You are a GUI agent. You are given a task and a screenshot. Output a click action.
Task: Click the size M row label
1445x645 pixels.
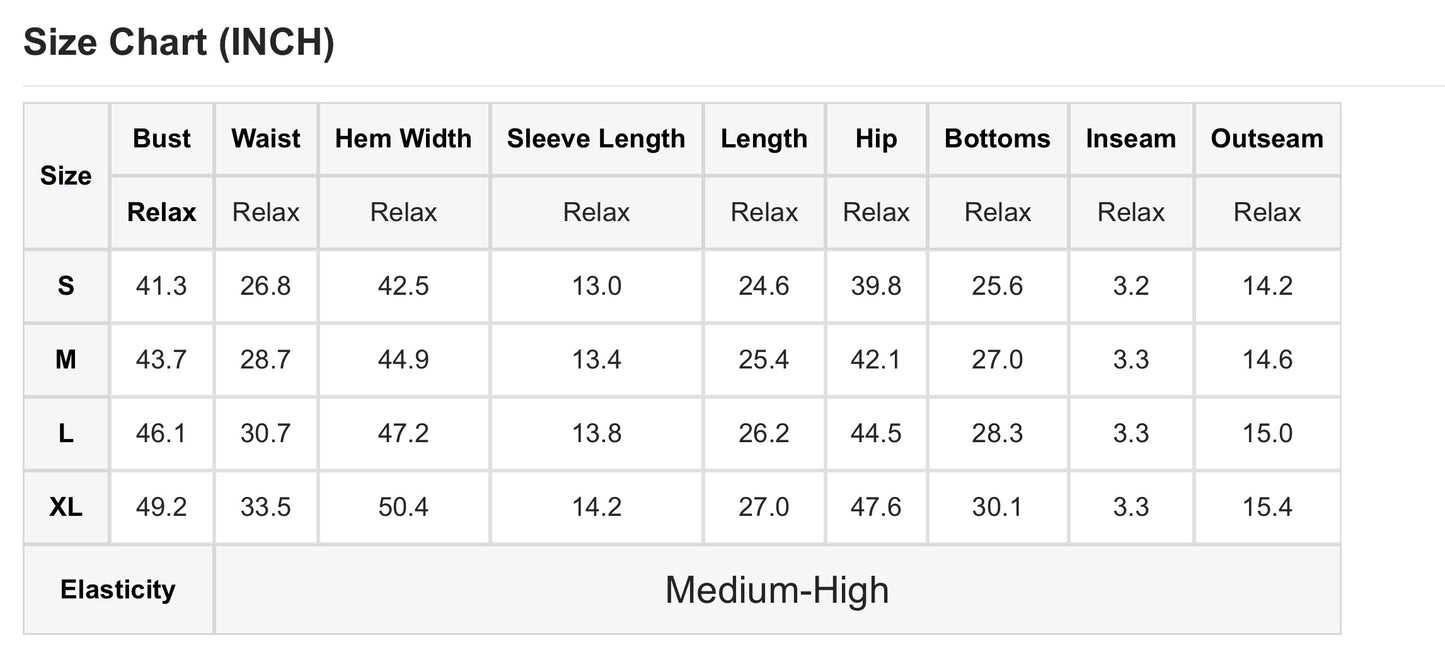point(66,359)
